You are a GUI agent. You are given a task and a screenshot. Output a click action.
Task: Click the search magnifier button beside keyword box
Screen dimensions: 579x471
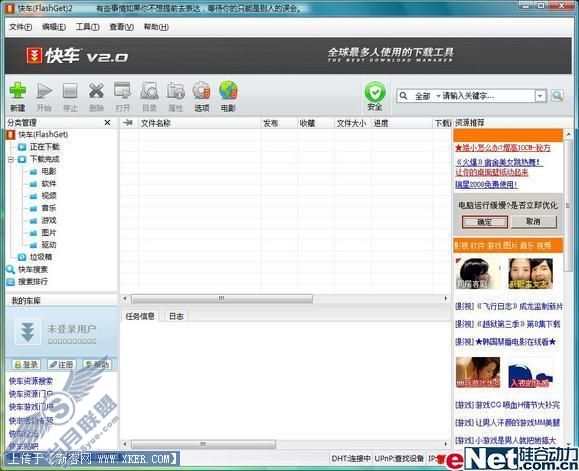557,96
